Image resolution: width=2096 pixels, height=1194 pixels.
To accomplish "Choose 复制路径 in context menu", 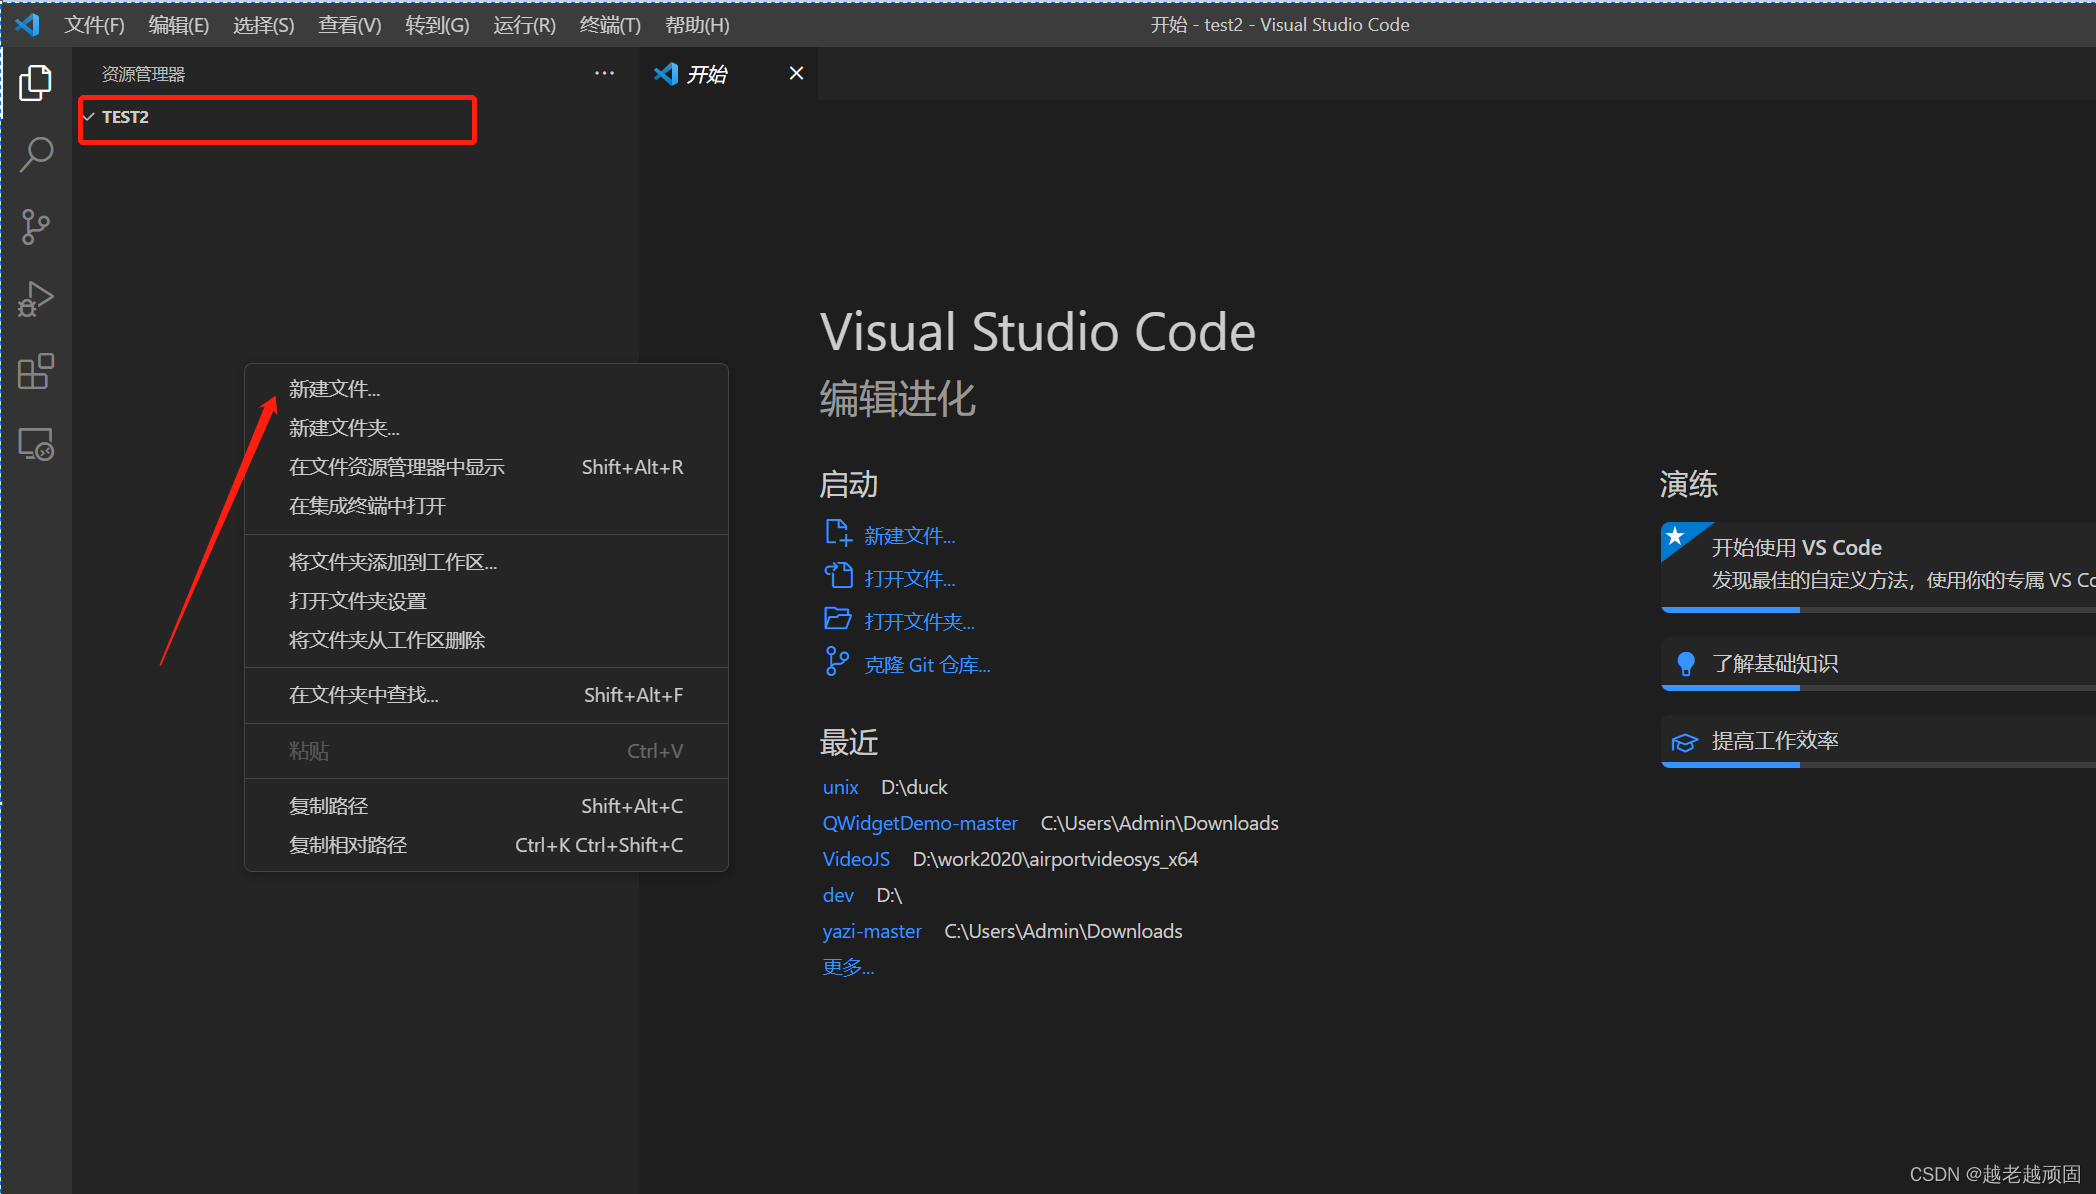I will [x=486, y=806].
